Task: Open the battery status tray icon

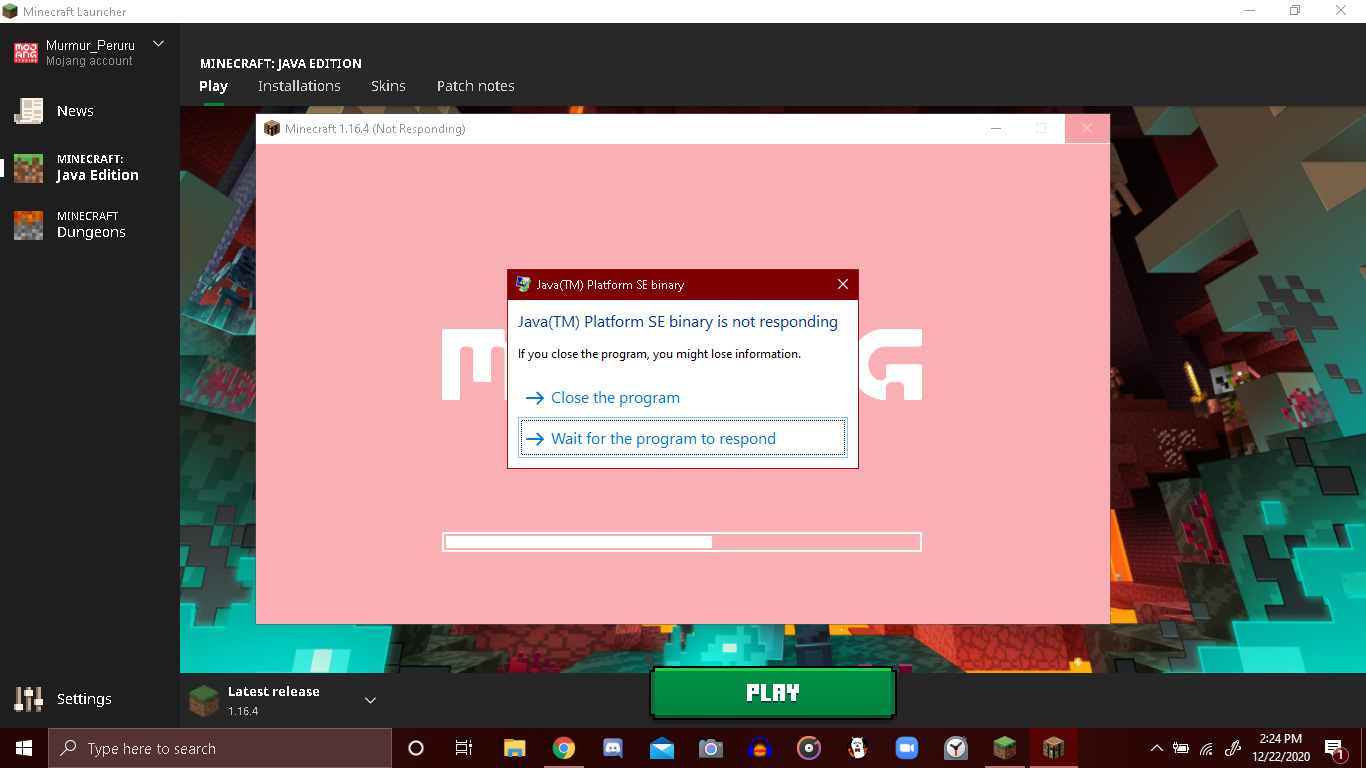Action: [1181, 748]
